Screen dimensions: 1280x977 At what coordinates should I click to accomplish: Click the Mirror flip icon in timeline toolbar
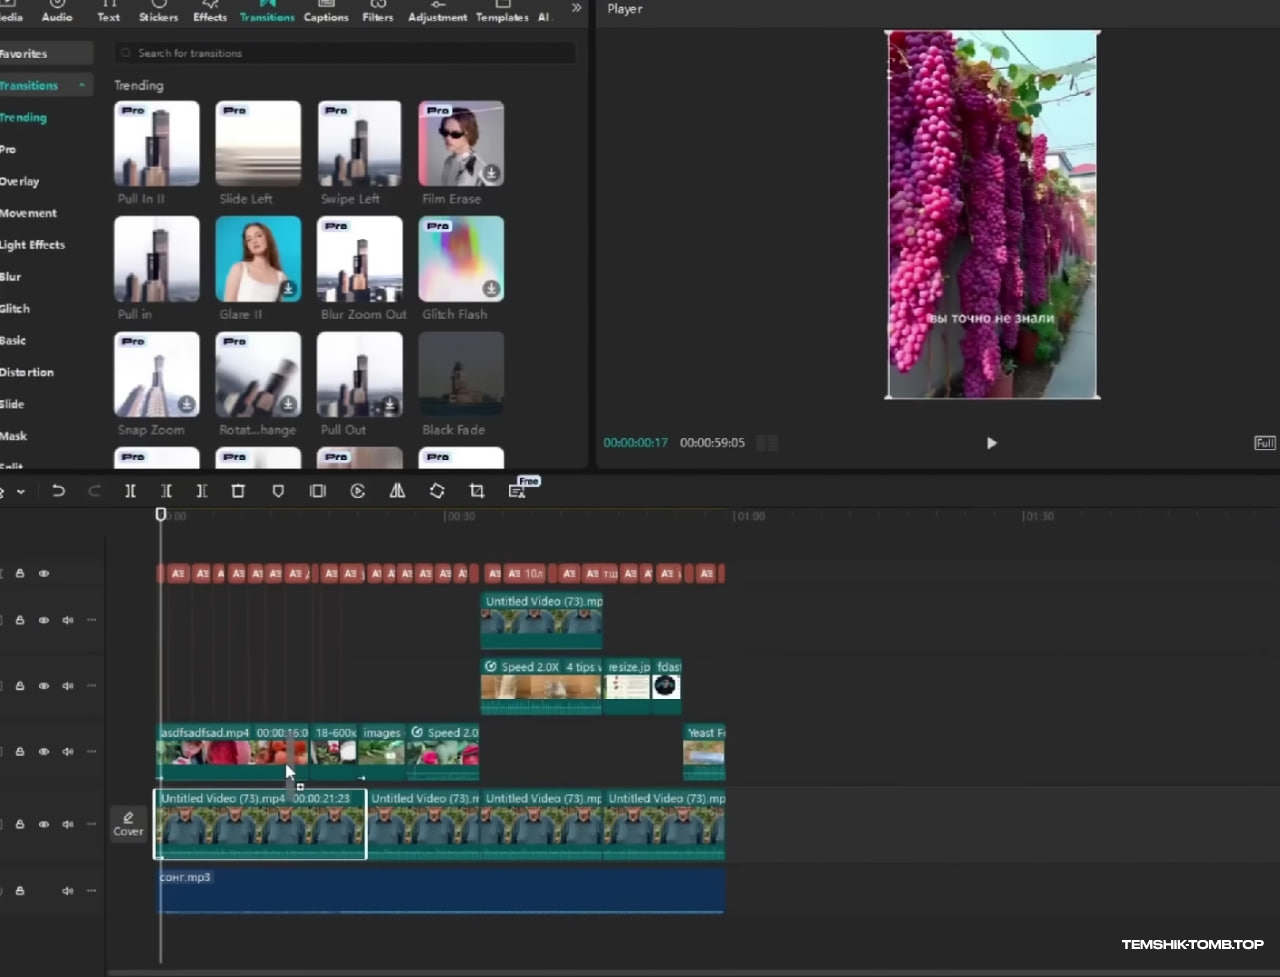click(397, 491)
